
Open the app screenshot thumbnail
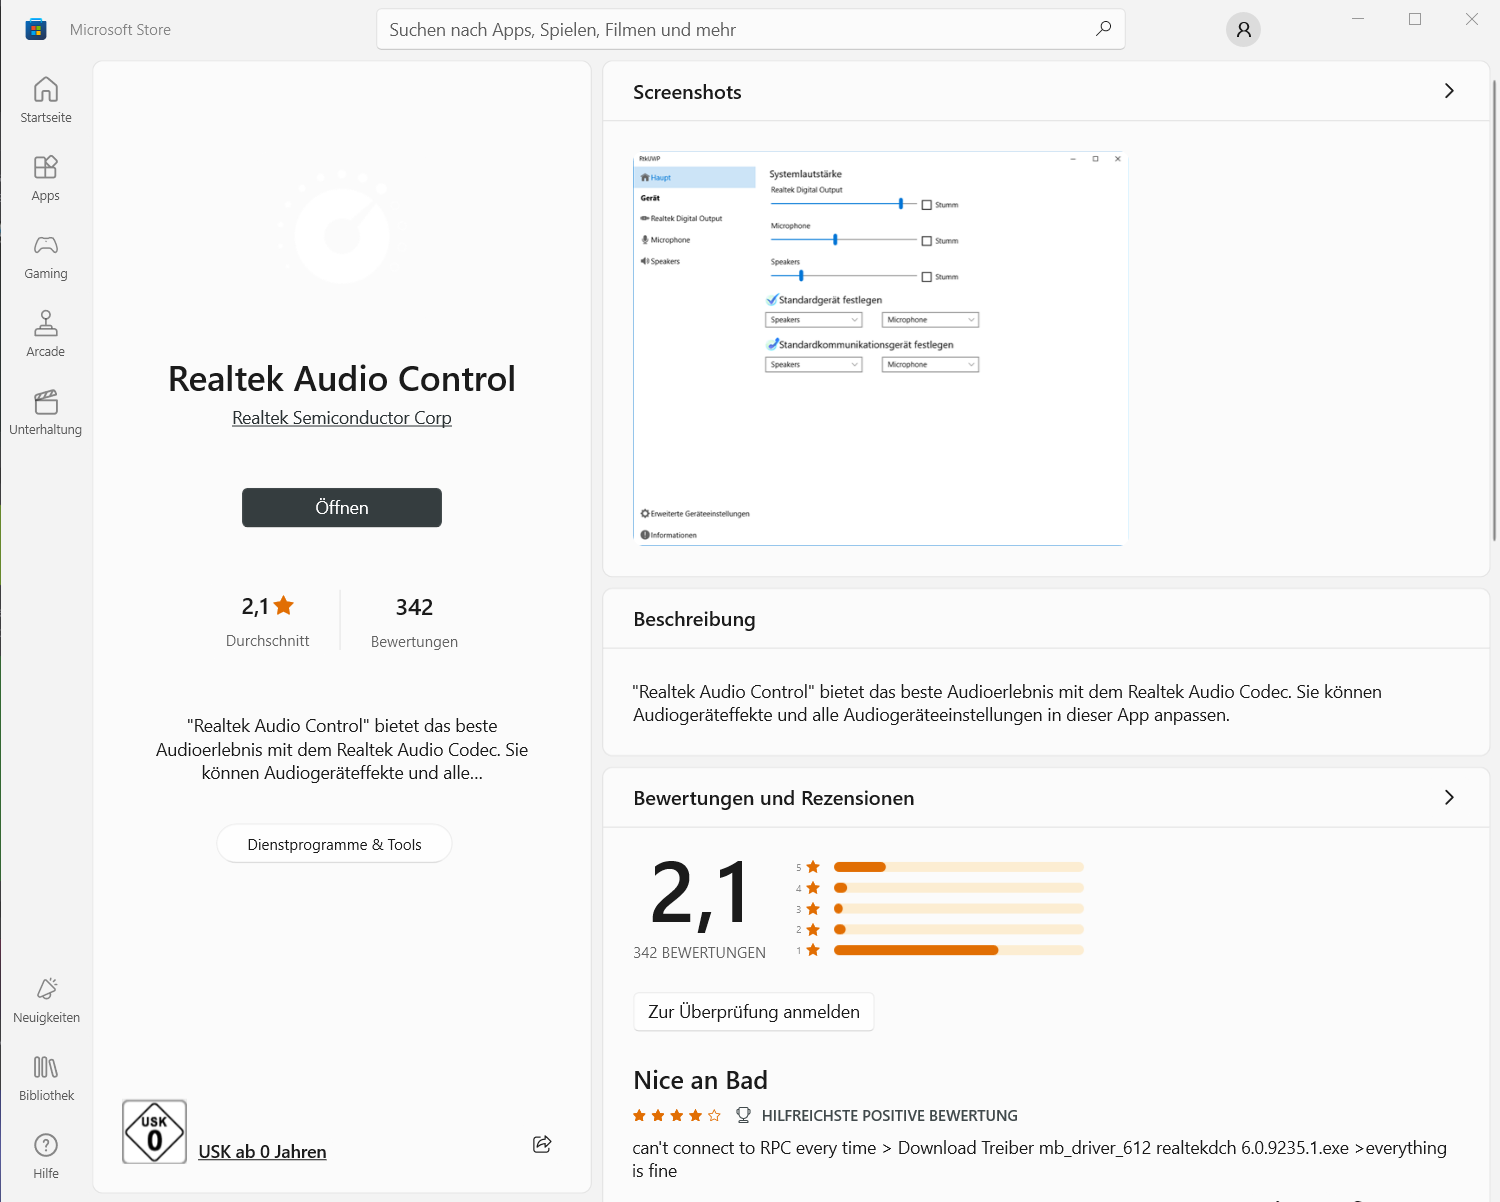[881, 348]
